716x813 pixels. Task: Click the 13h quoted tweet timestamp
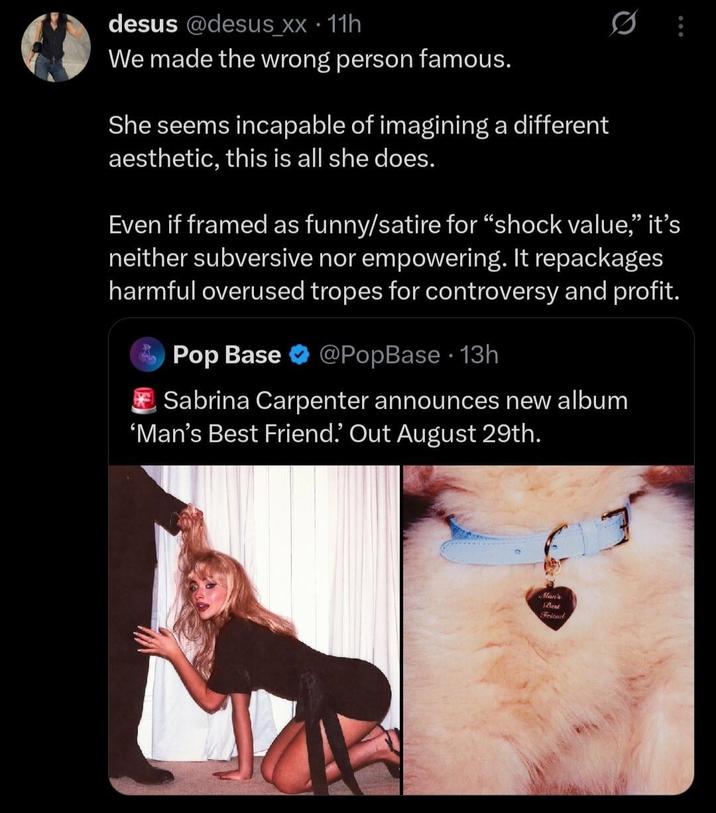[x=479, y=355]
